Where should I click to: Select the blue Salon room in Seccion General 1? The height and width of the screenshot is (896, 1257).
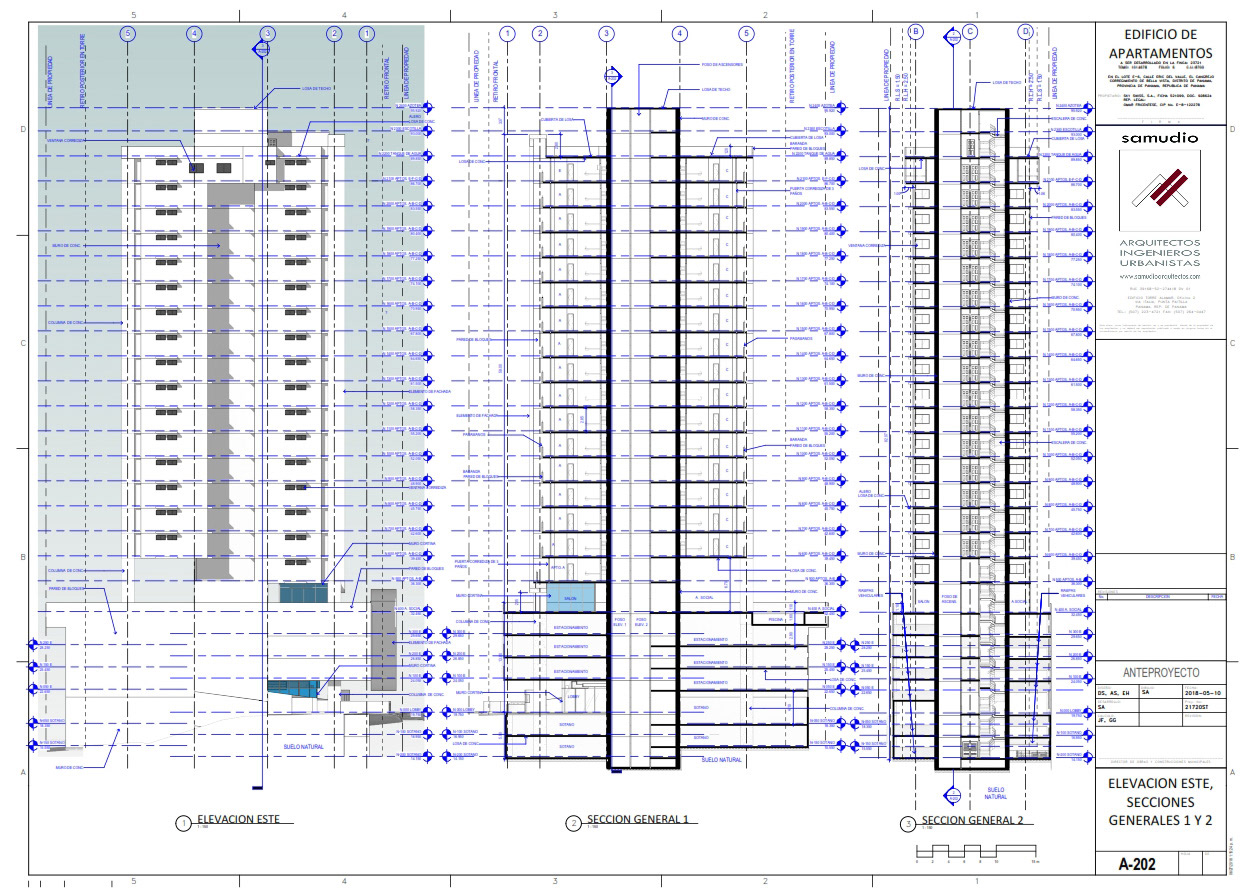point(571,598)
